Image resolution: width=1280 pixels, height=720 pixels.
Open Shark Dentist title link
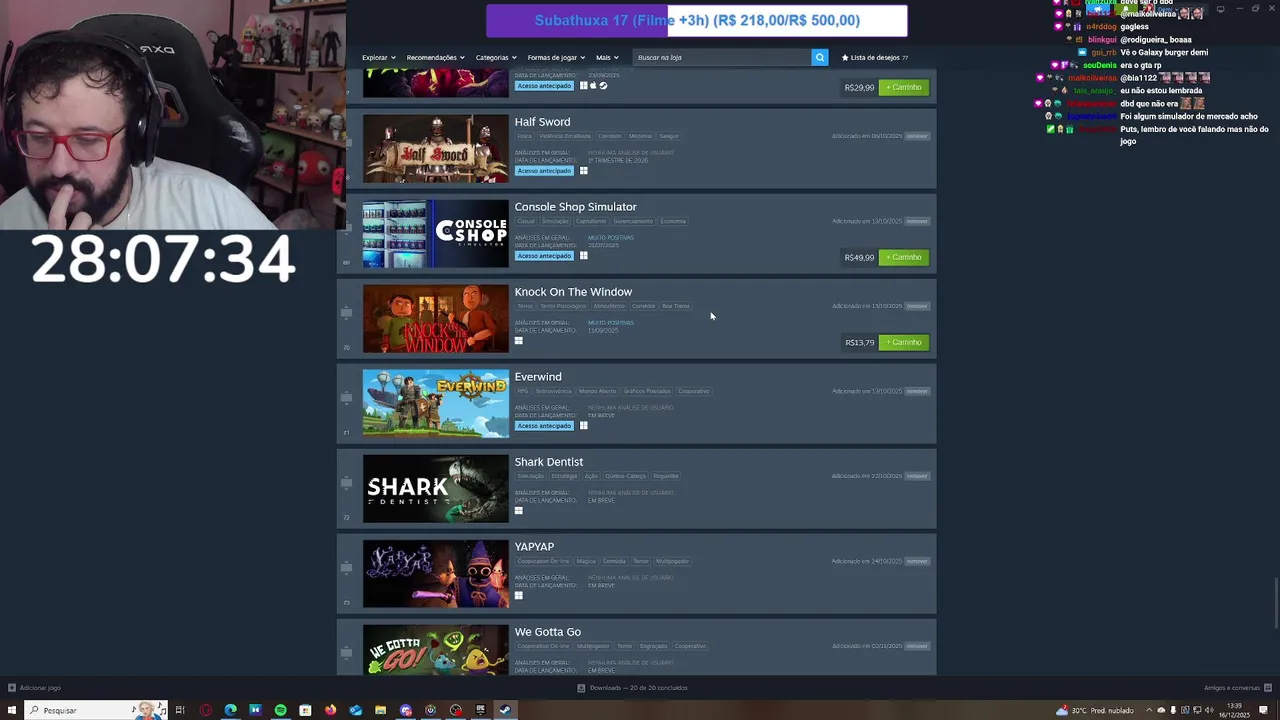pos(548,462)
